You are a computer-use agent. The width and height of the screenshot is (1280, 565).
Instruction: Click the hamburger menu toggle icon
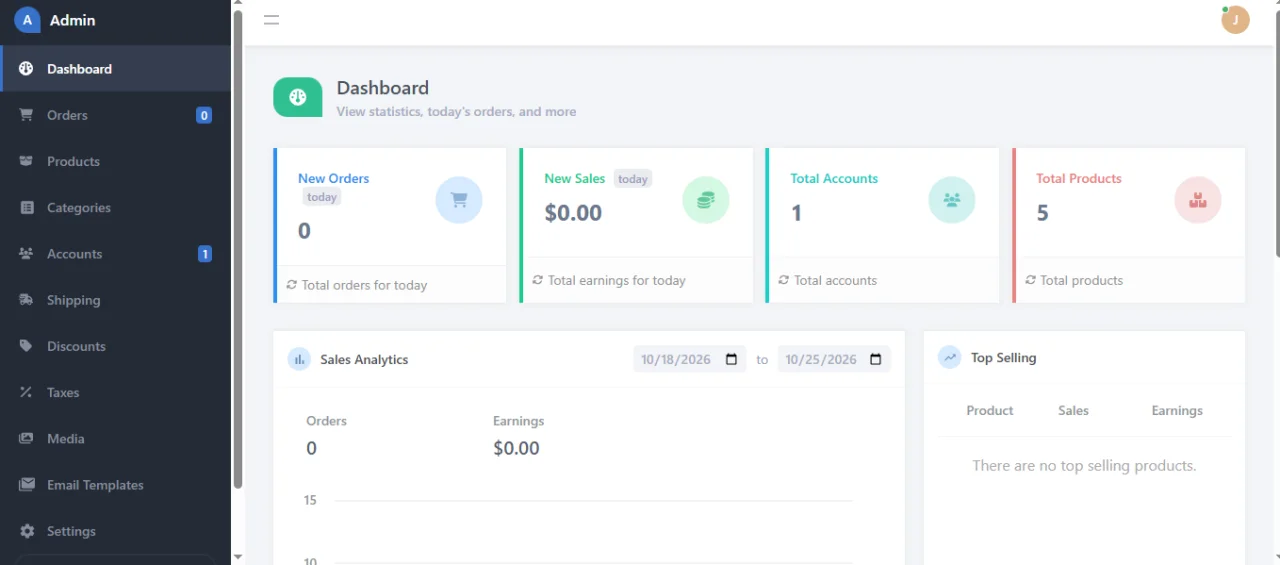click(271, 19)
